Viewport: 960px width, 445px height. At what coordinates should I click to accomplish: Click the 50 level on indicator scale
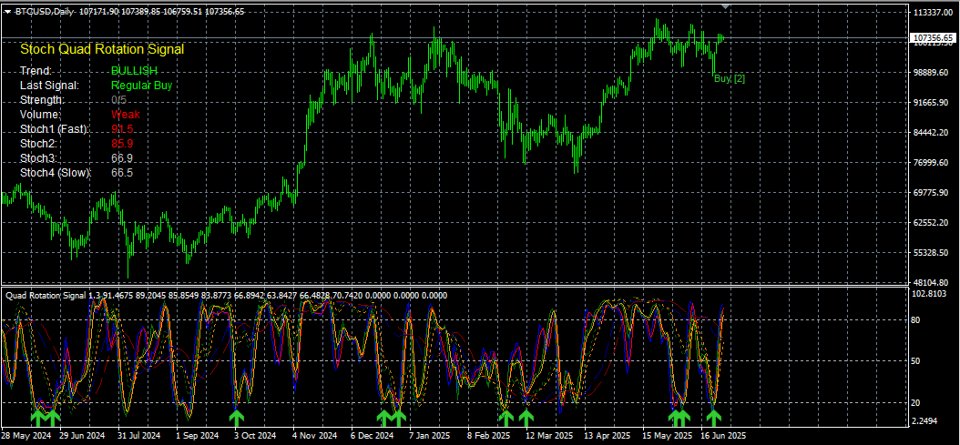point(917,361)
